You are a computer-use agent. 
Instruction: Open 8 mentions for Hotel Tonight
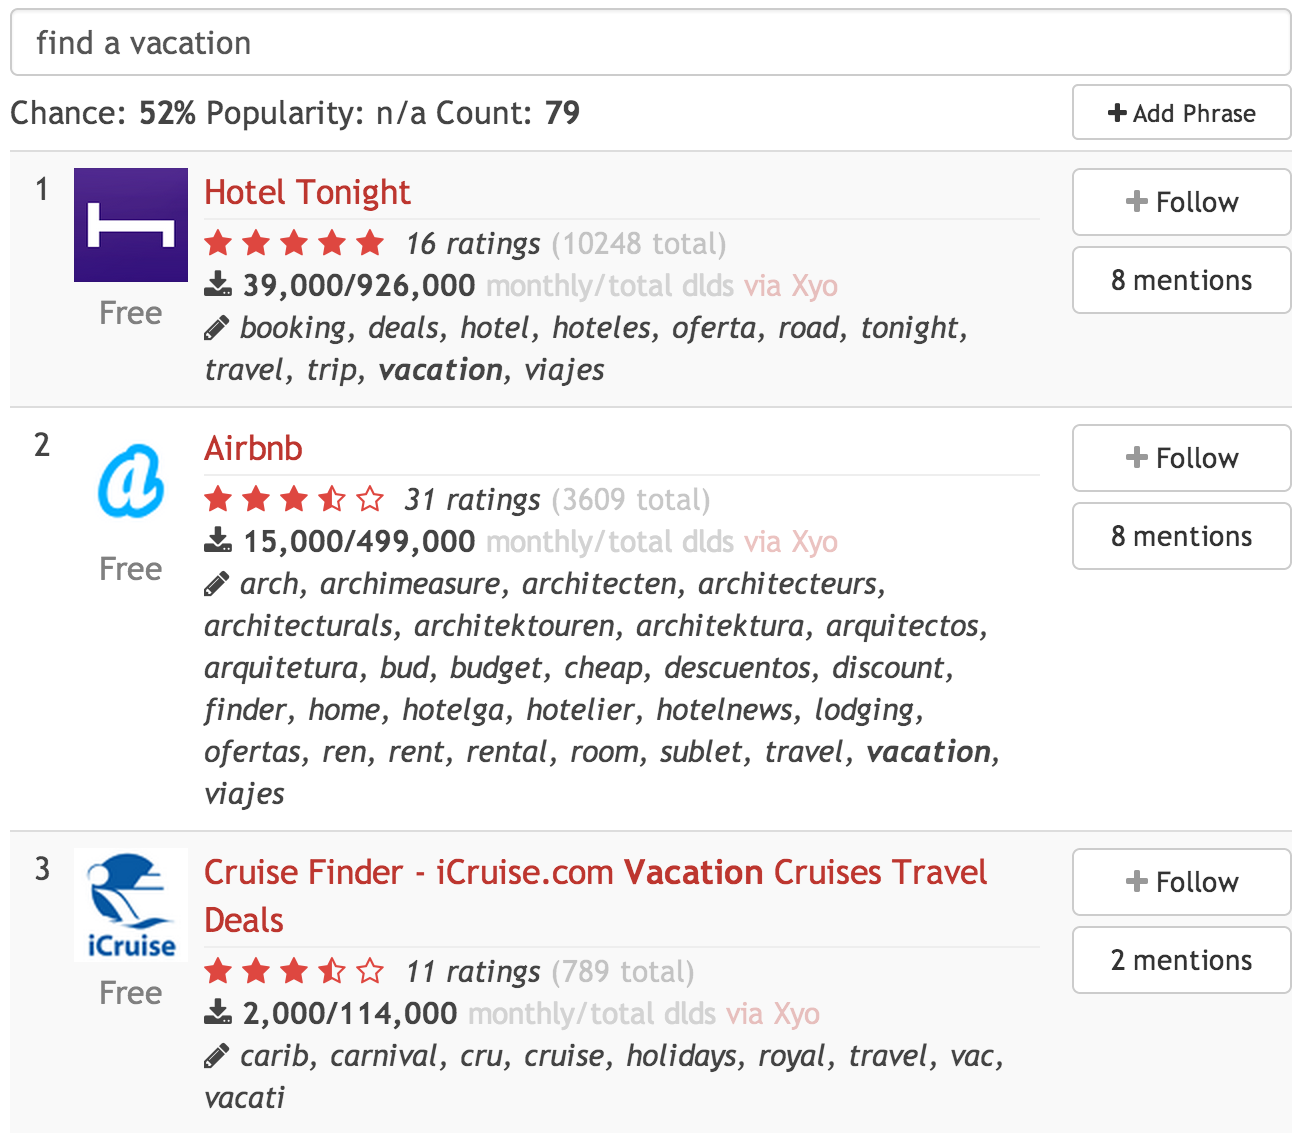[x=1182, y=280]
